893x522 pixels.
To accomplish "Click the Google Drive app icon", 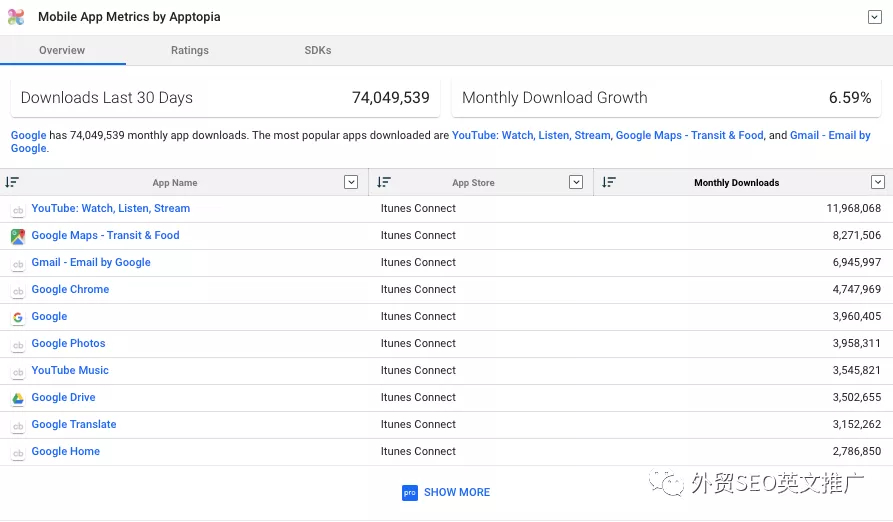I will tap(18, 398).
